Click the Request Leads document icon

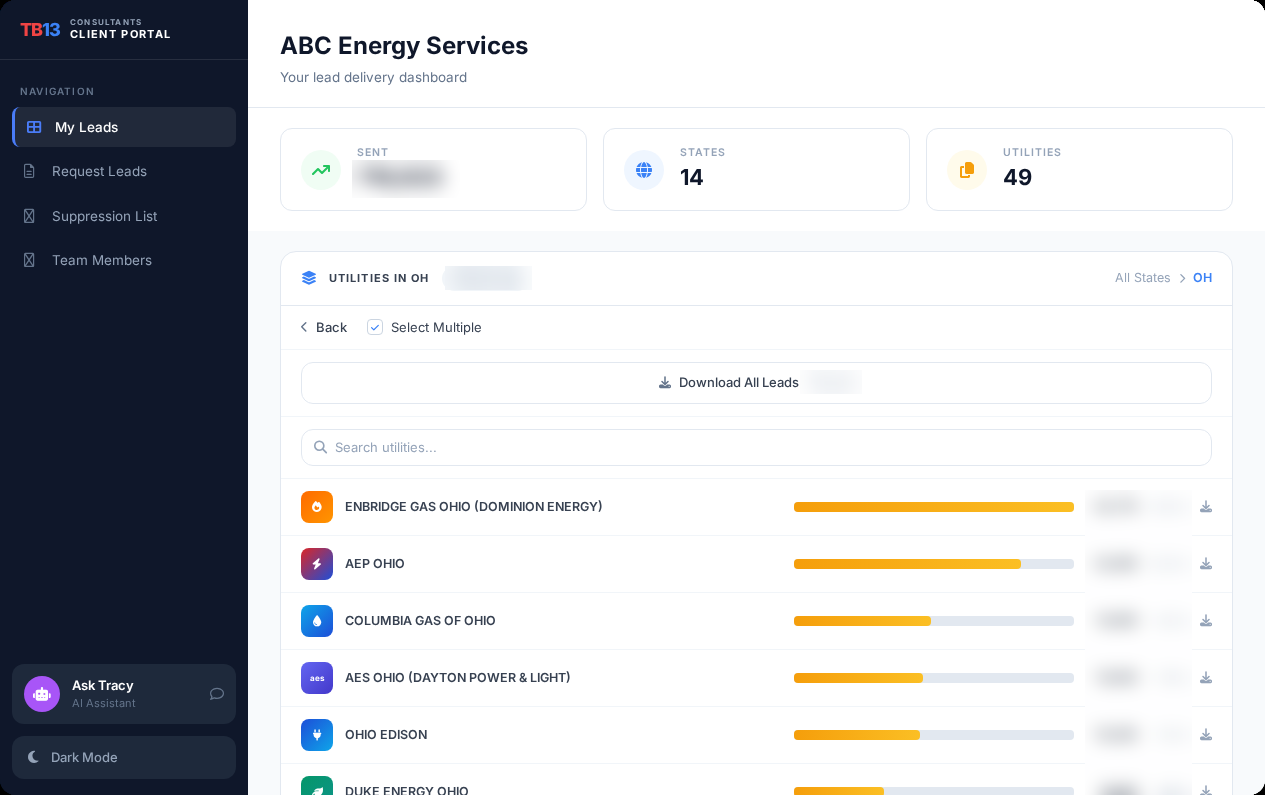(x=29, y=171)
